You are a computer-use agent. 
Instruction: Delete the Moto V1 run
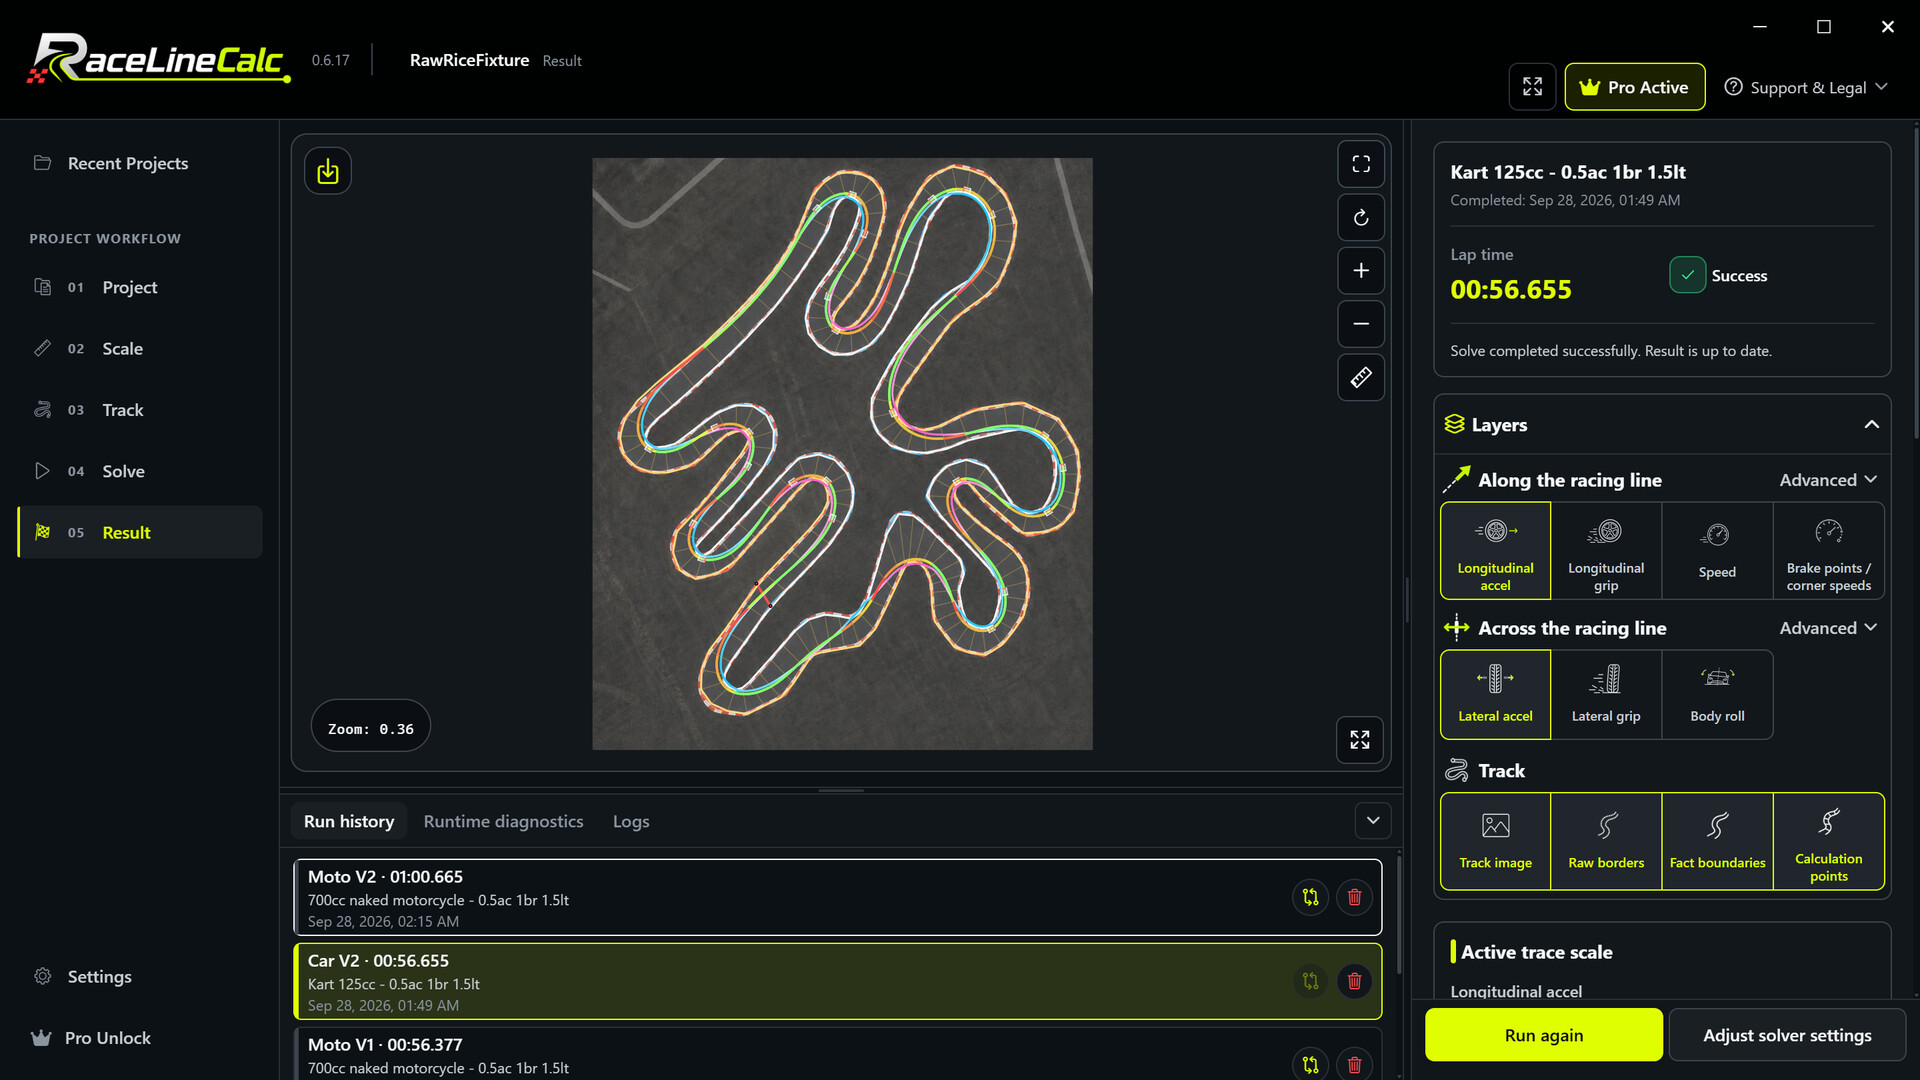[x=1354, y=1065]
